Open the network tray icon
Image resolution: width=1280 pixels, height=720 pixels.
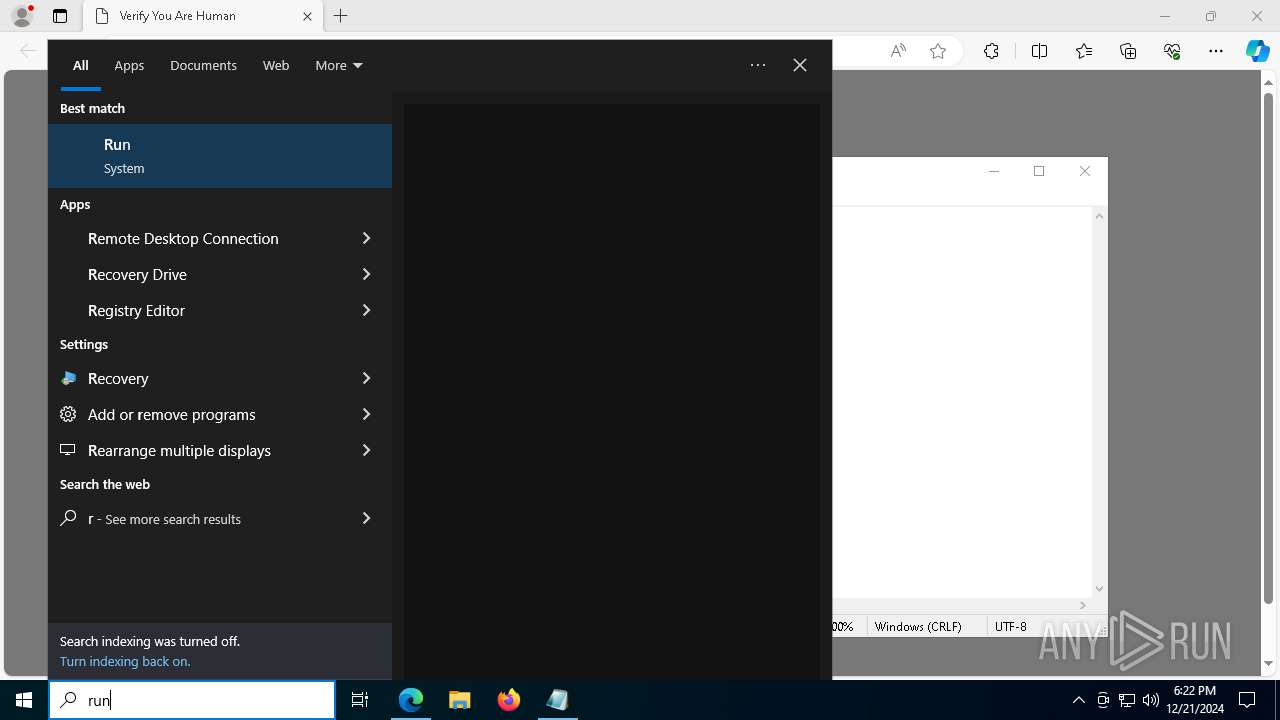1127,700
